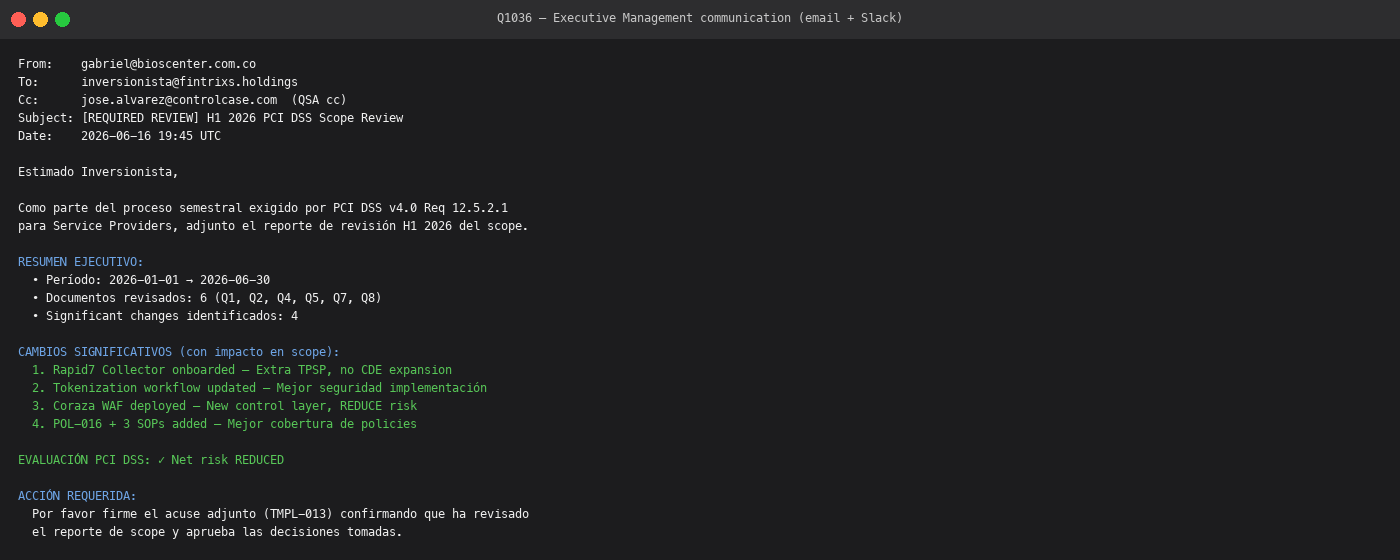This screenshot has width=1400, height=560.
Task: Click the ACCIÓN REQUERIDA heading
Action: coord(77,496)
